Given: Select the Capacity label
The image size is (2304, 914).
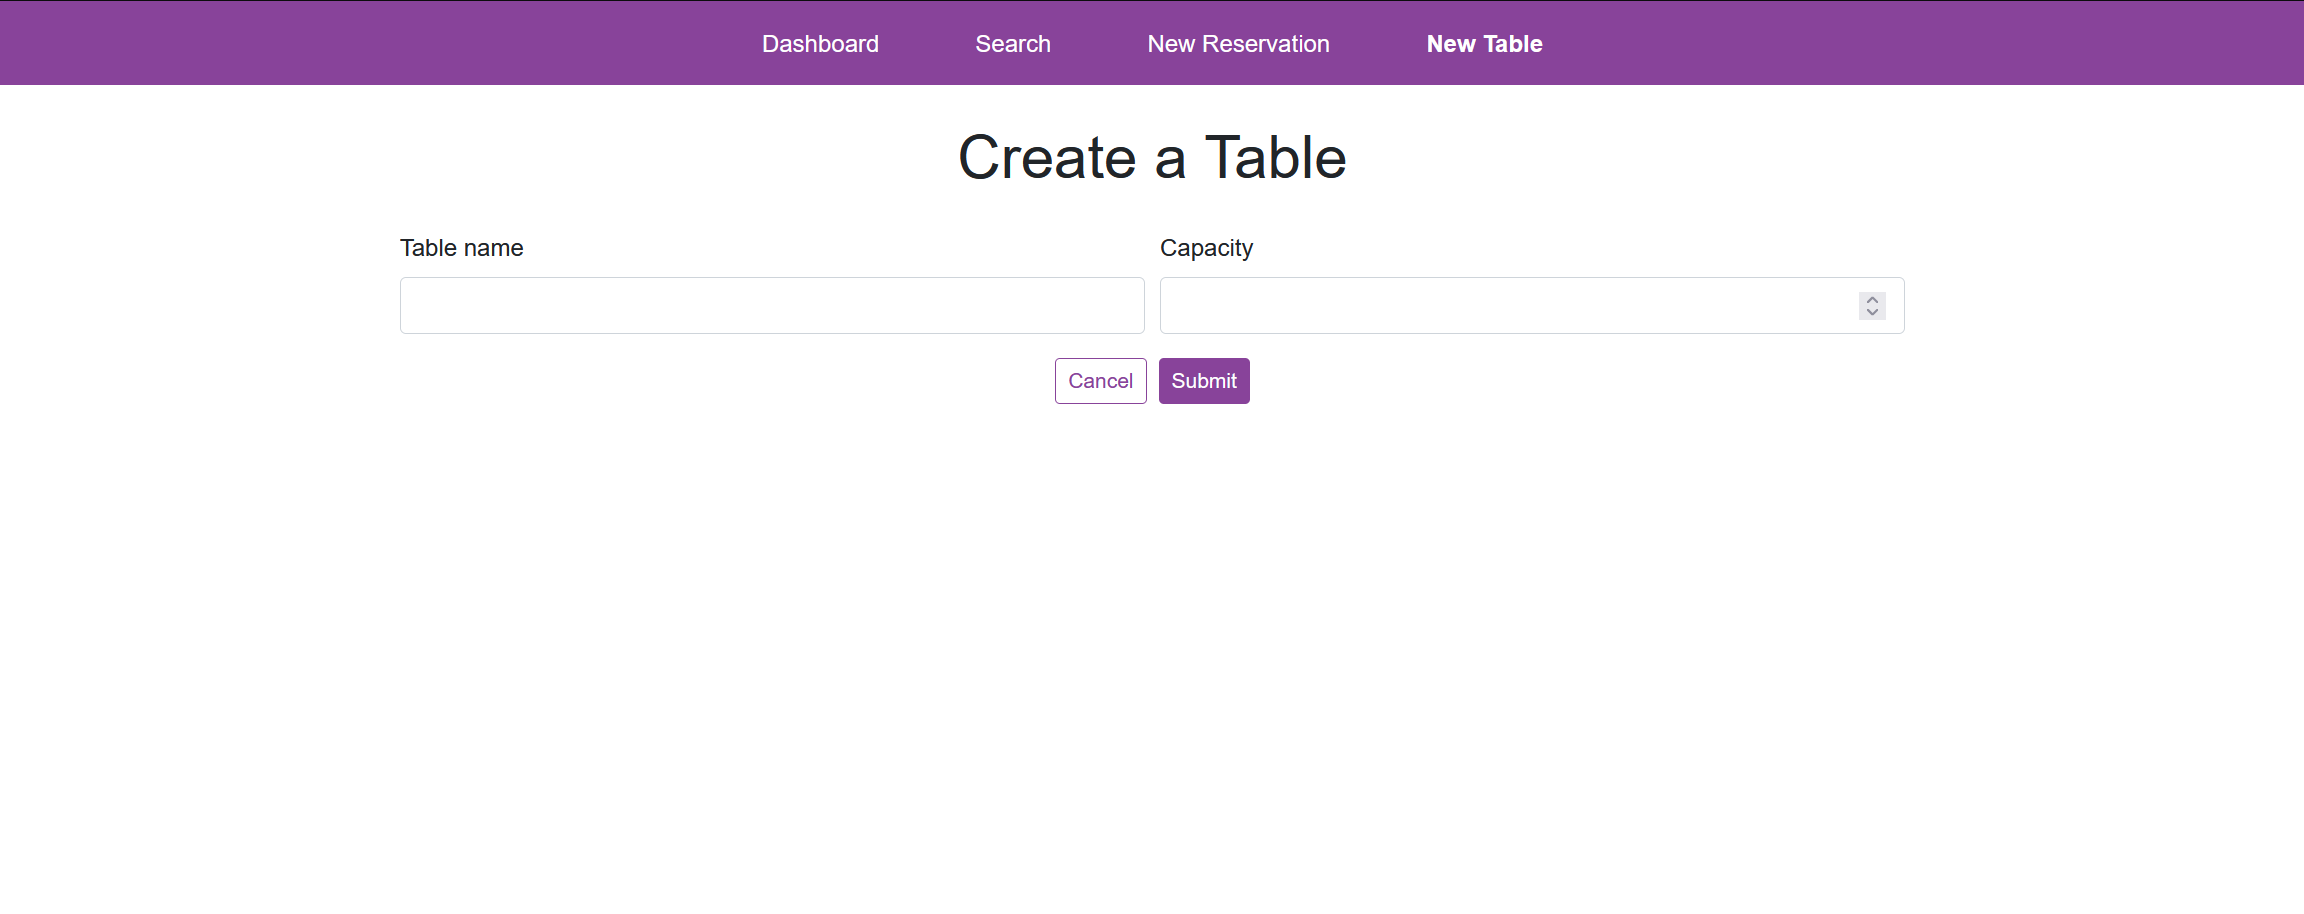Looking at the screenshot, I should click(1206, 247).
